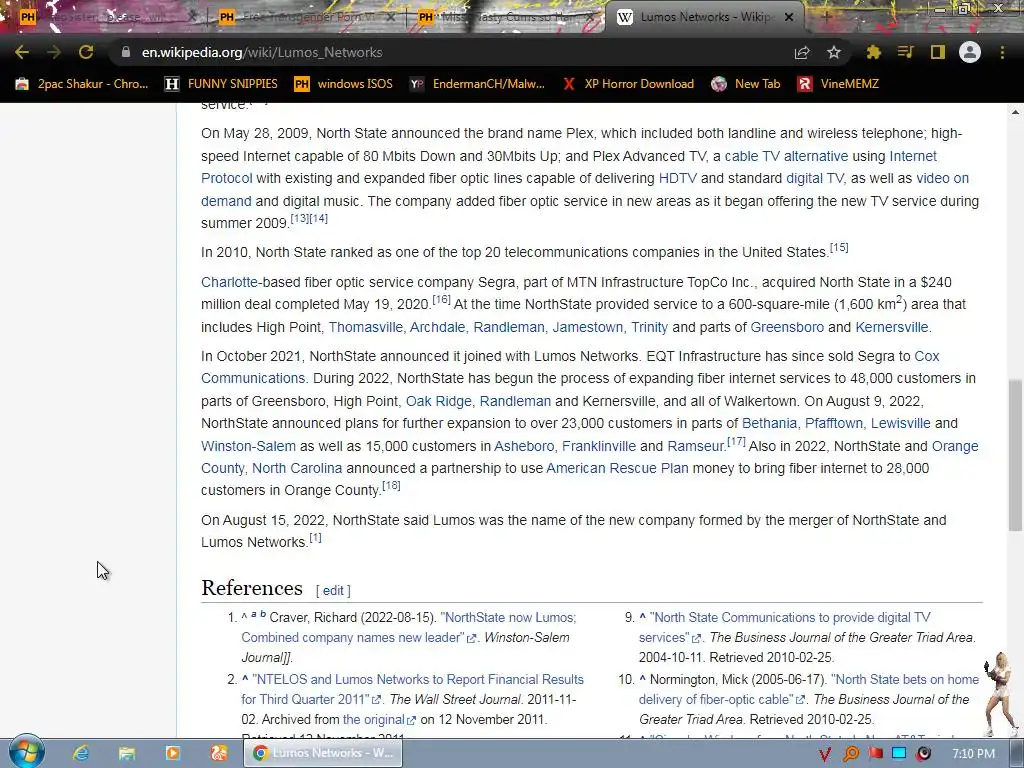Edit the References section
The width and height of the screenshot is (1024, 768).
coord(333,590)
